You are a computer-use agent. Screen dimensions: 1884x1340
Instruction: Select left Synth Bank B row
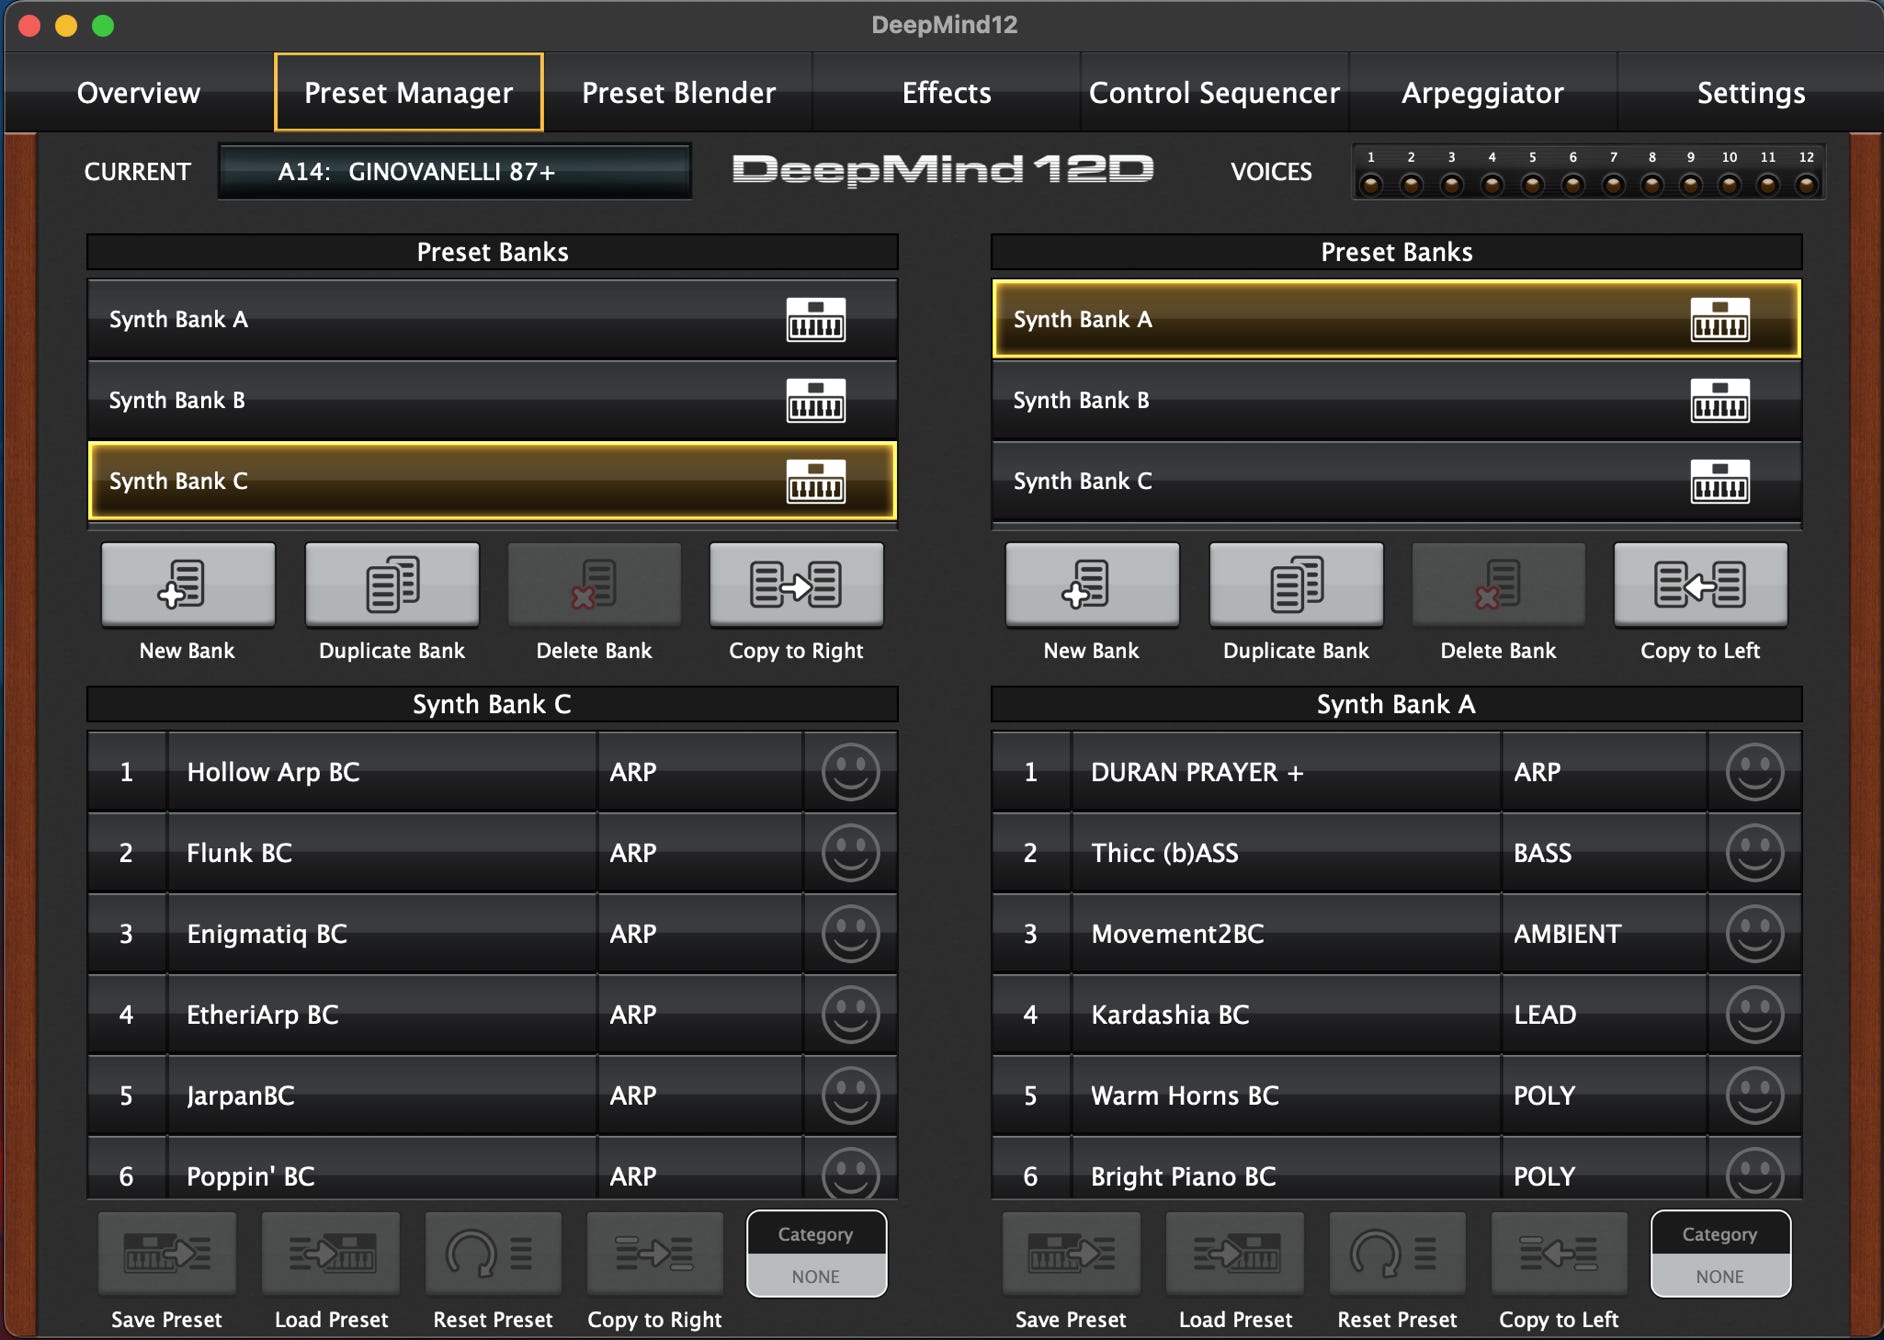pos(492,401)
